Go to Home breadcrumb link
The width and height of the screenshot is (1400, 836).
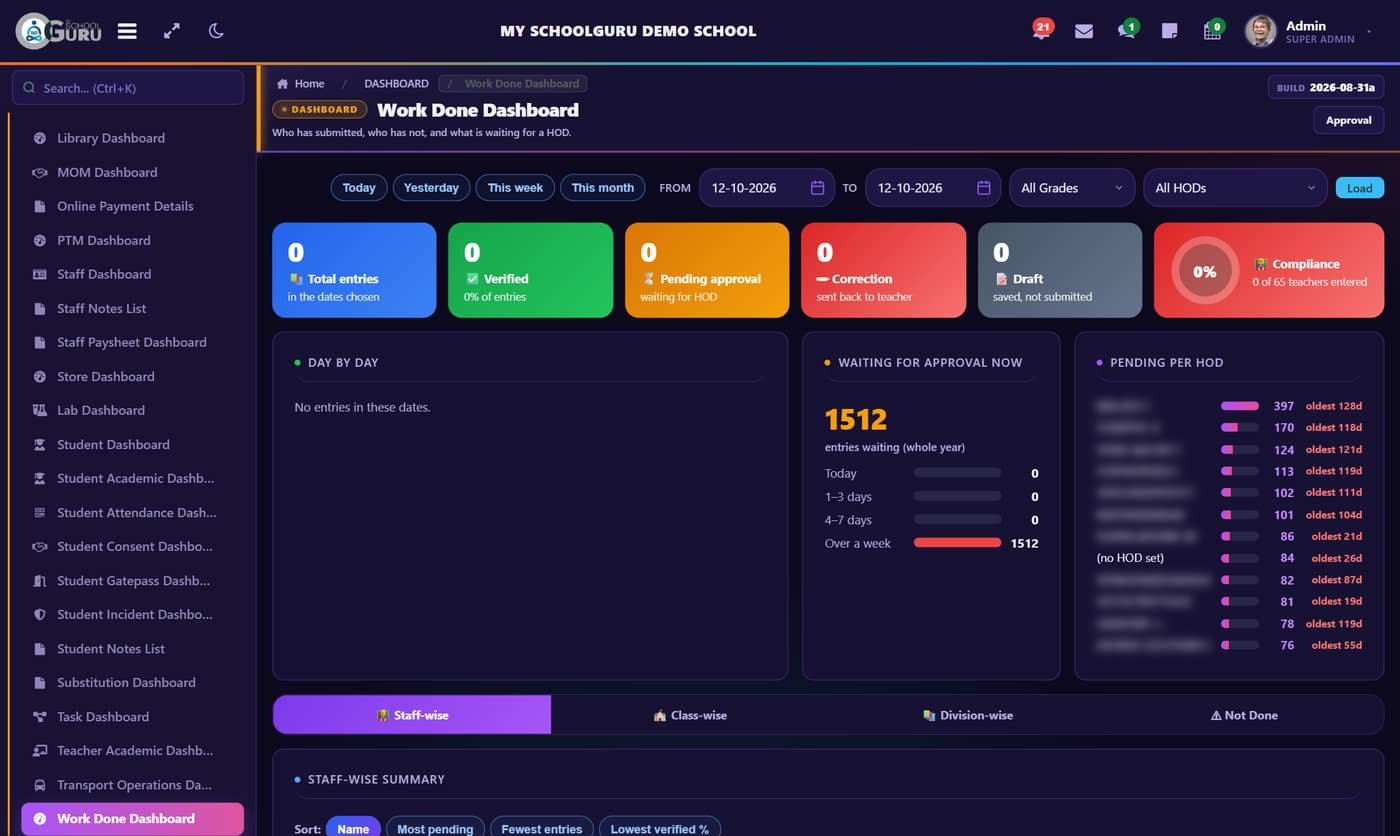point(309,84)
